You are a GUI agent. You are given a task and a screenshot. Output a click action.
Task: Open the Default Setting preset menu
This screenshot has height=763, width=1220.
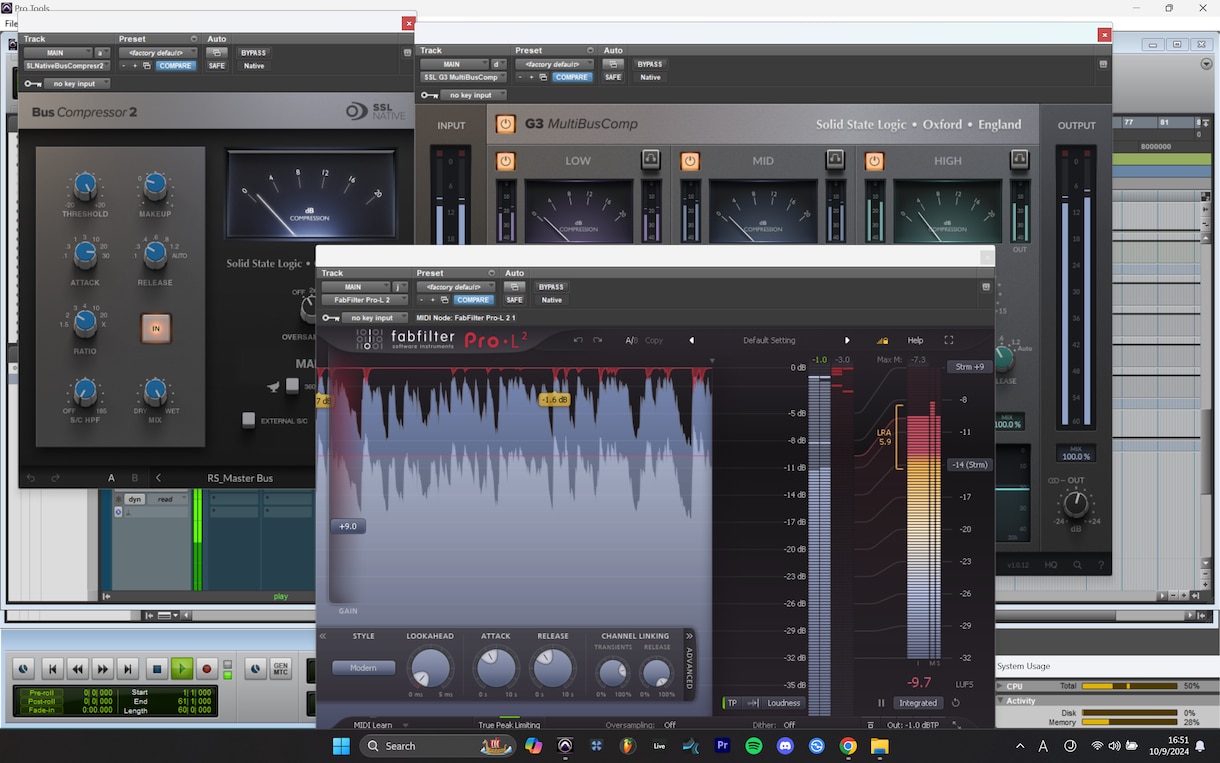tap(769, 340)
